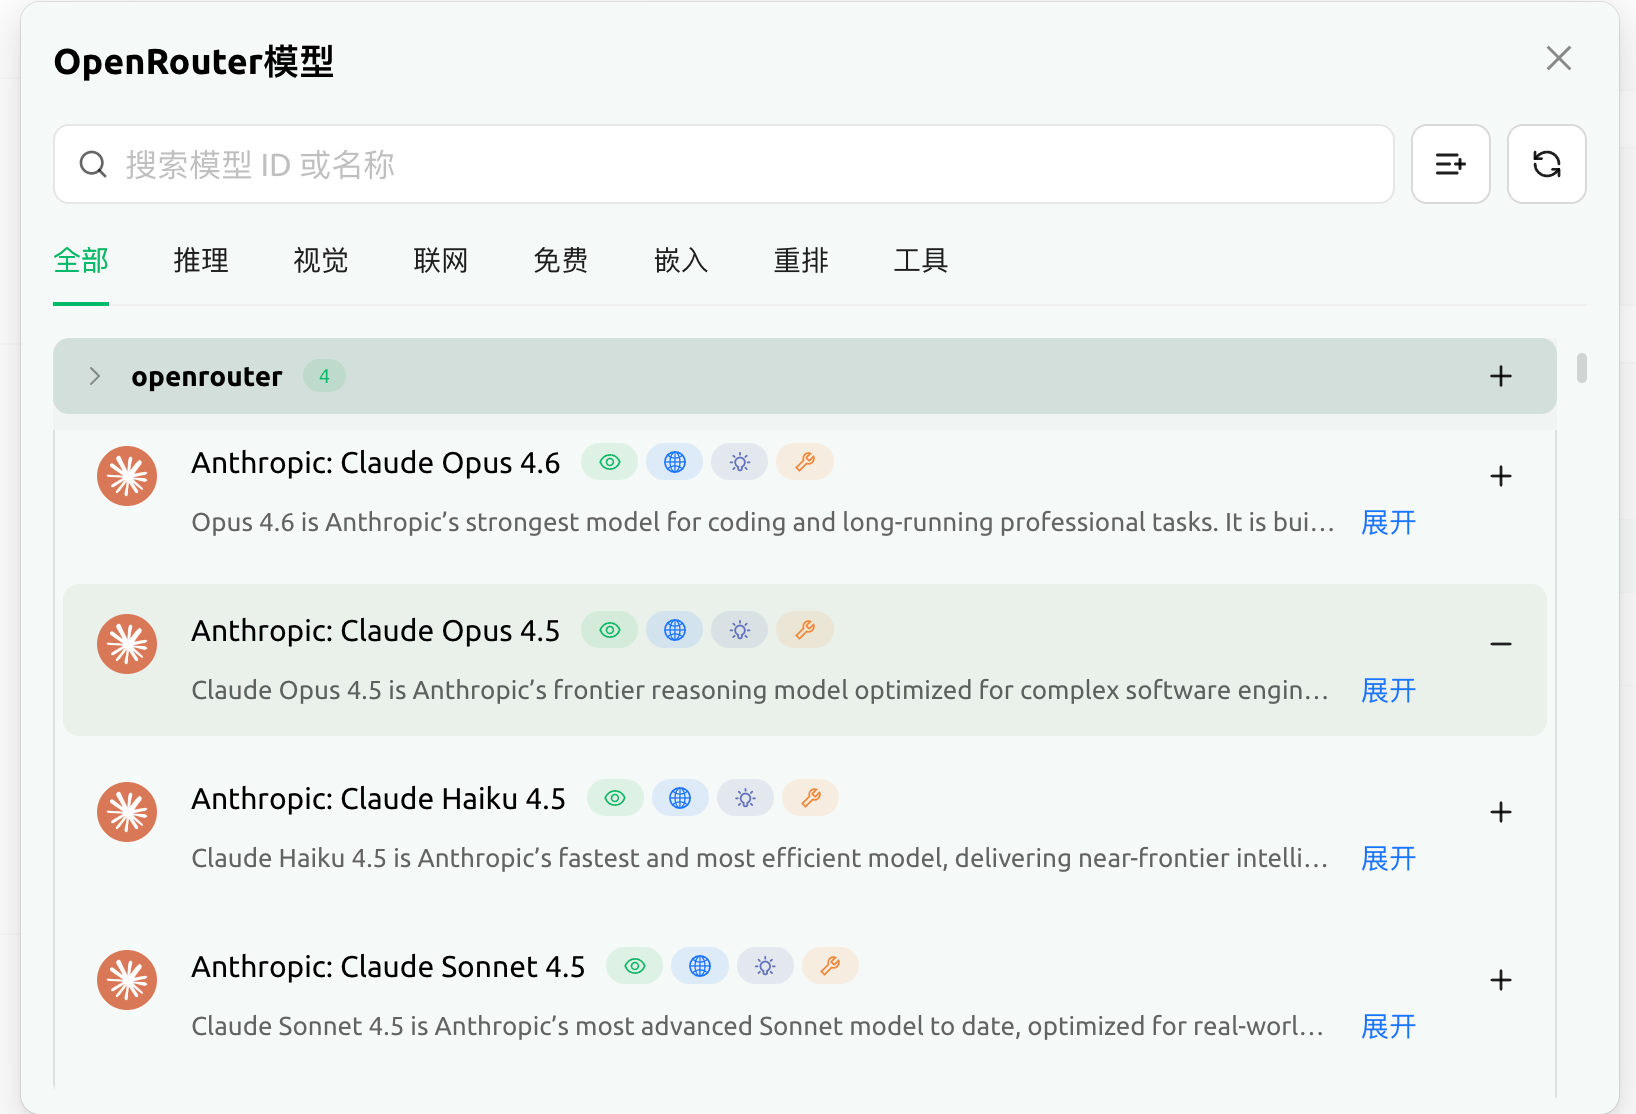Click the tools wrench badge for Claude Sonnet 4.5

[830, 966]
